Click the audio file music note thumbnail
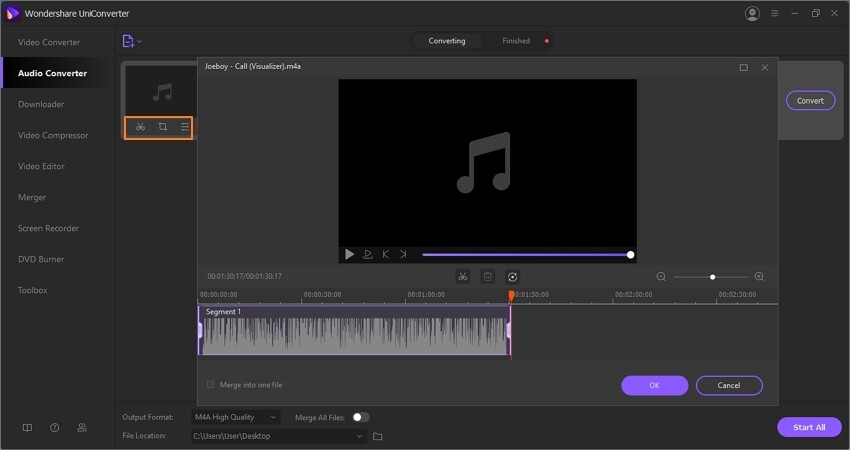 pos(162,92)
